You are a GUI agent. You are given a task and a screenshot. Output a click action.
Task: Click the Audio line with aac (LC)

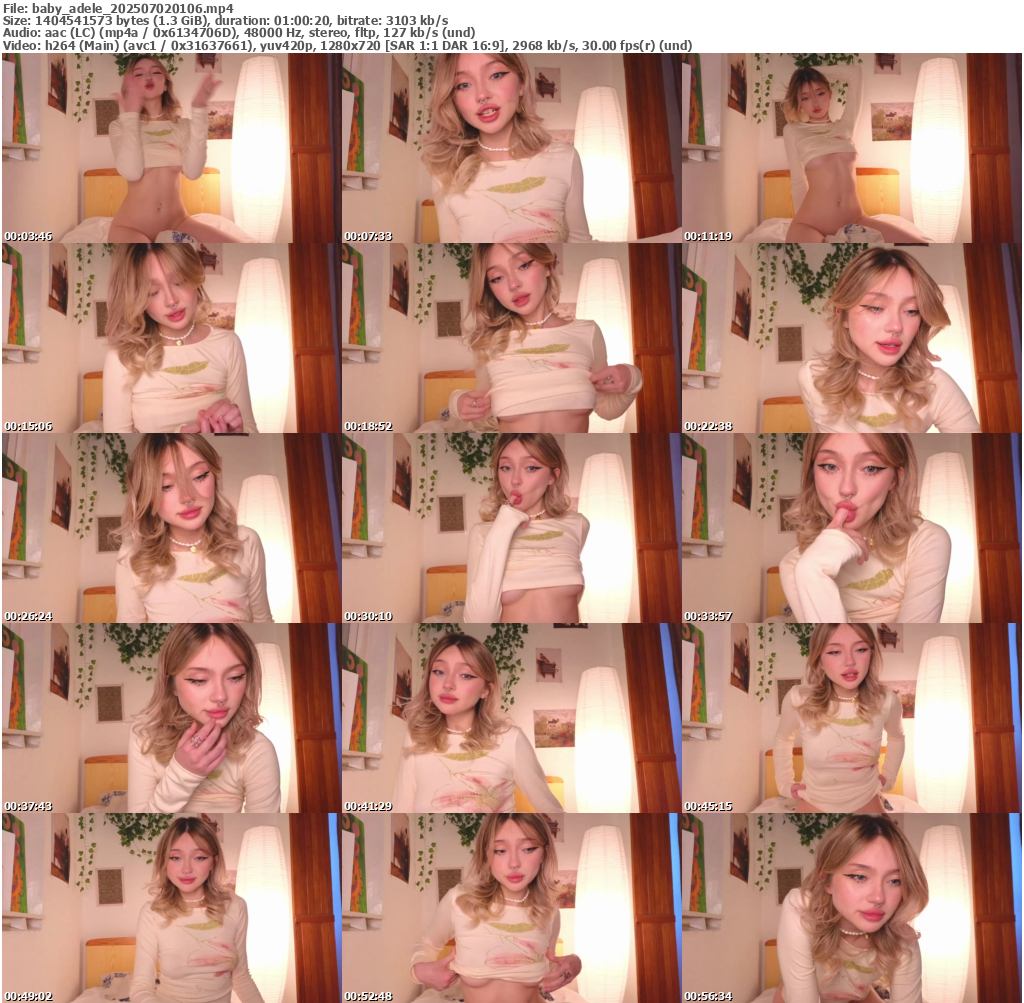pyautogui.click(x=239, y=33)
